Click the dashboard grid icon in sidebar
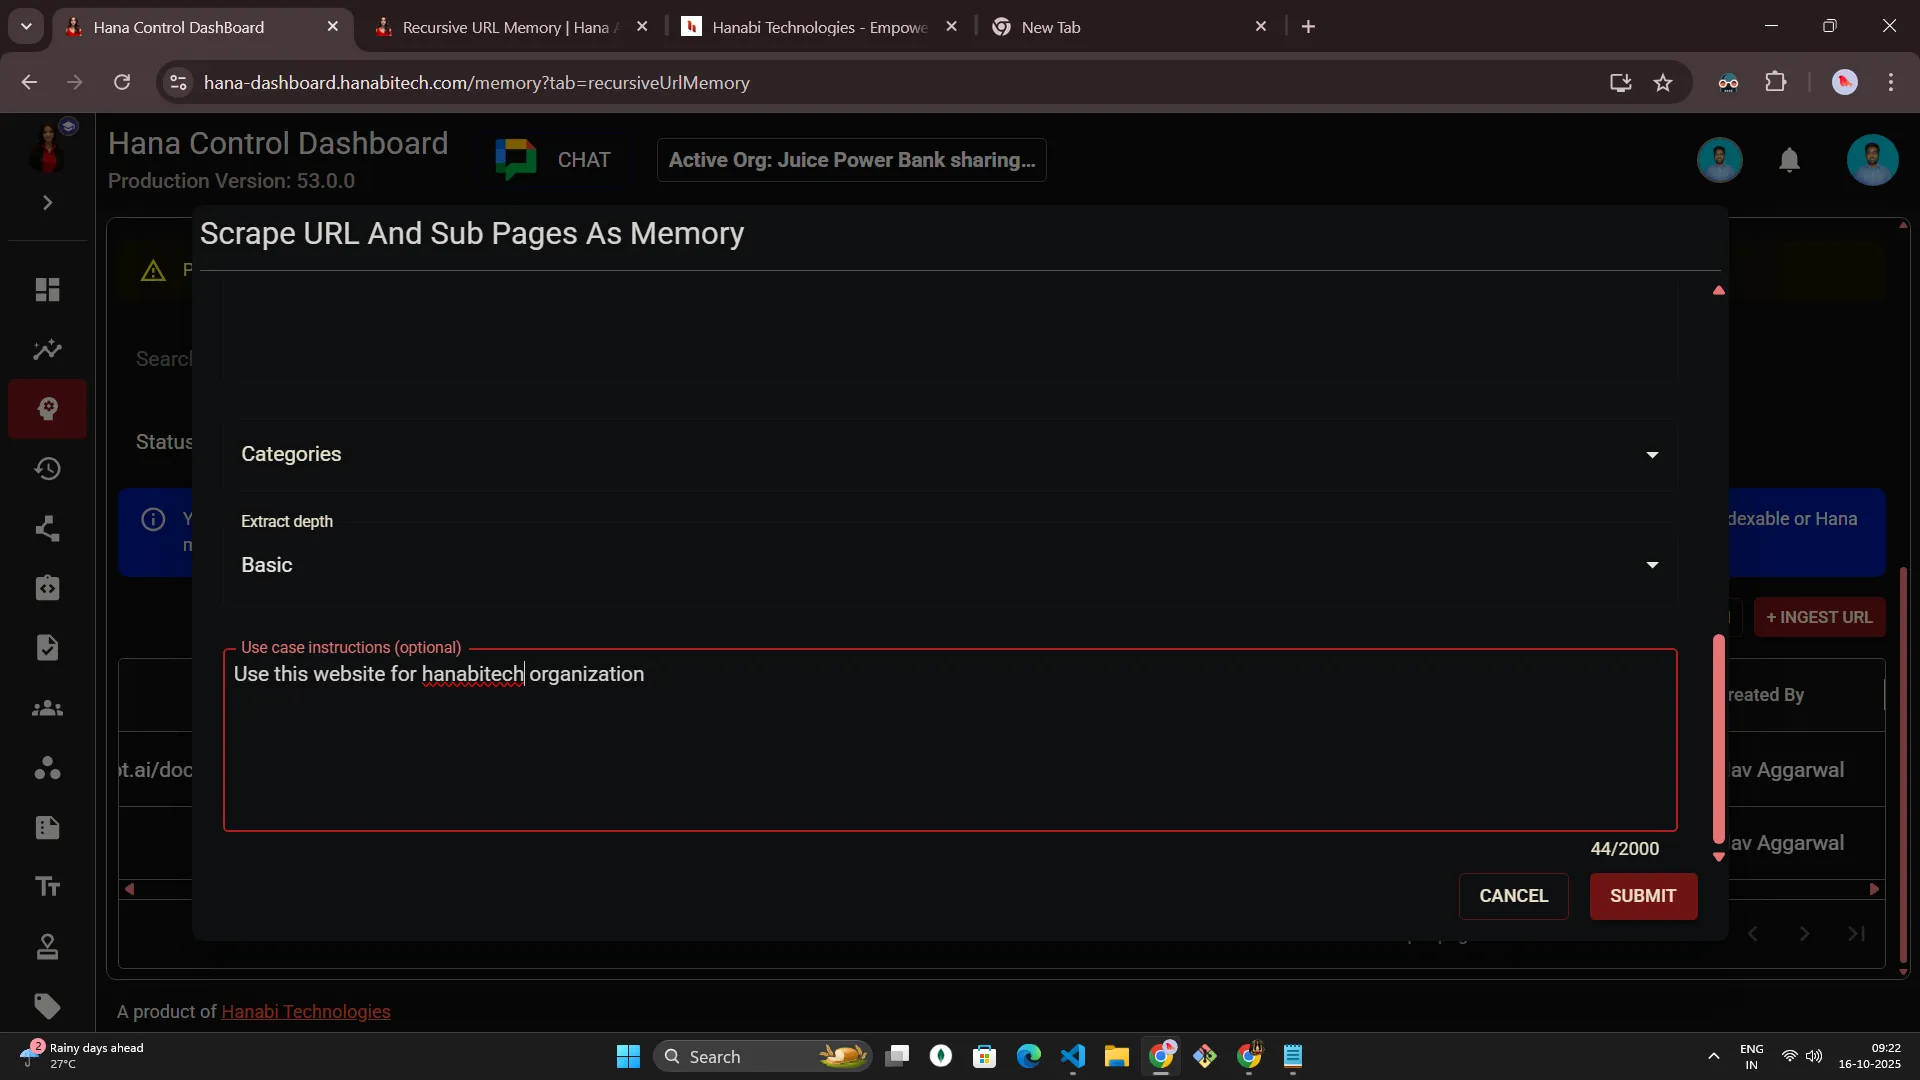This screenshot has height=1080, width=1920. pyautogui.click(x=47, y=290)
